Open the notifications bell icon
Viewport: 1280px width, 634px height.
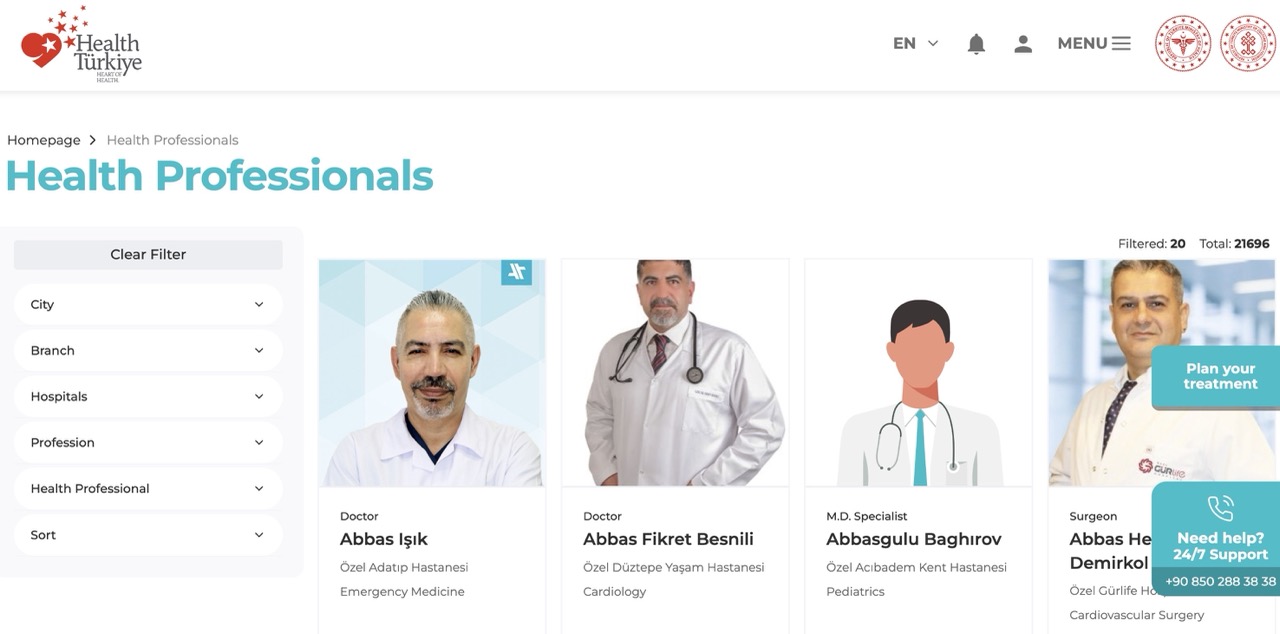(x=976, y=44)
